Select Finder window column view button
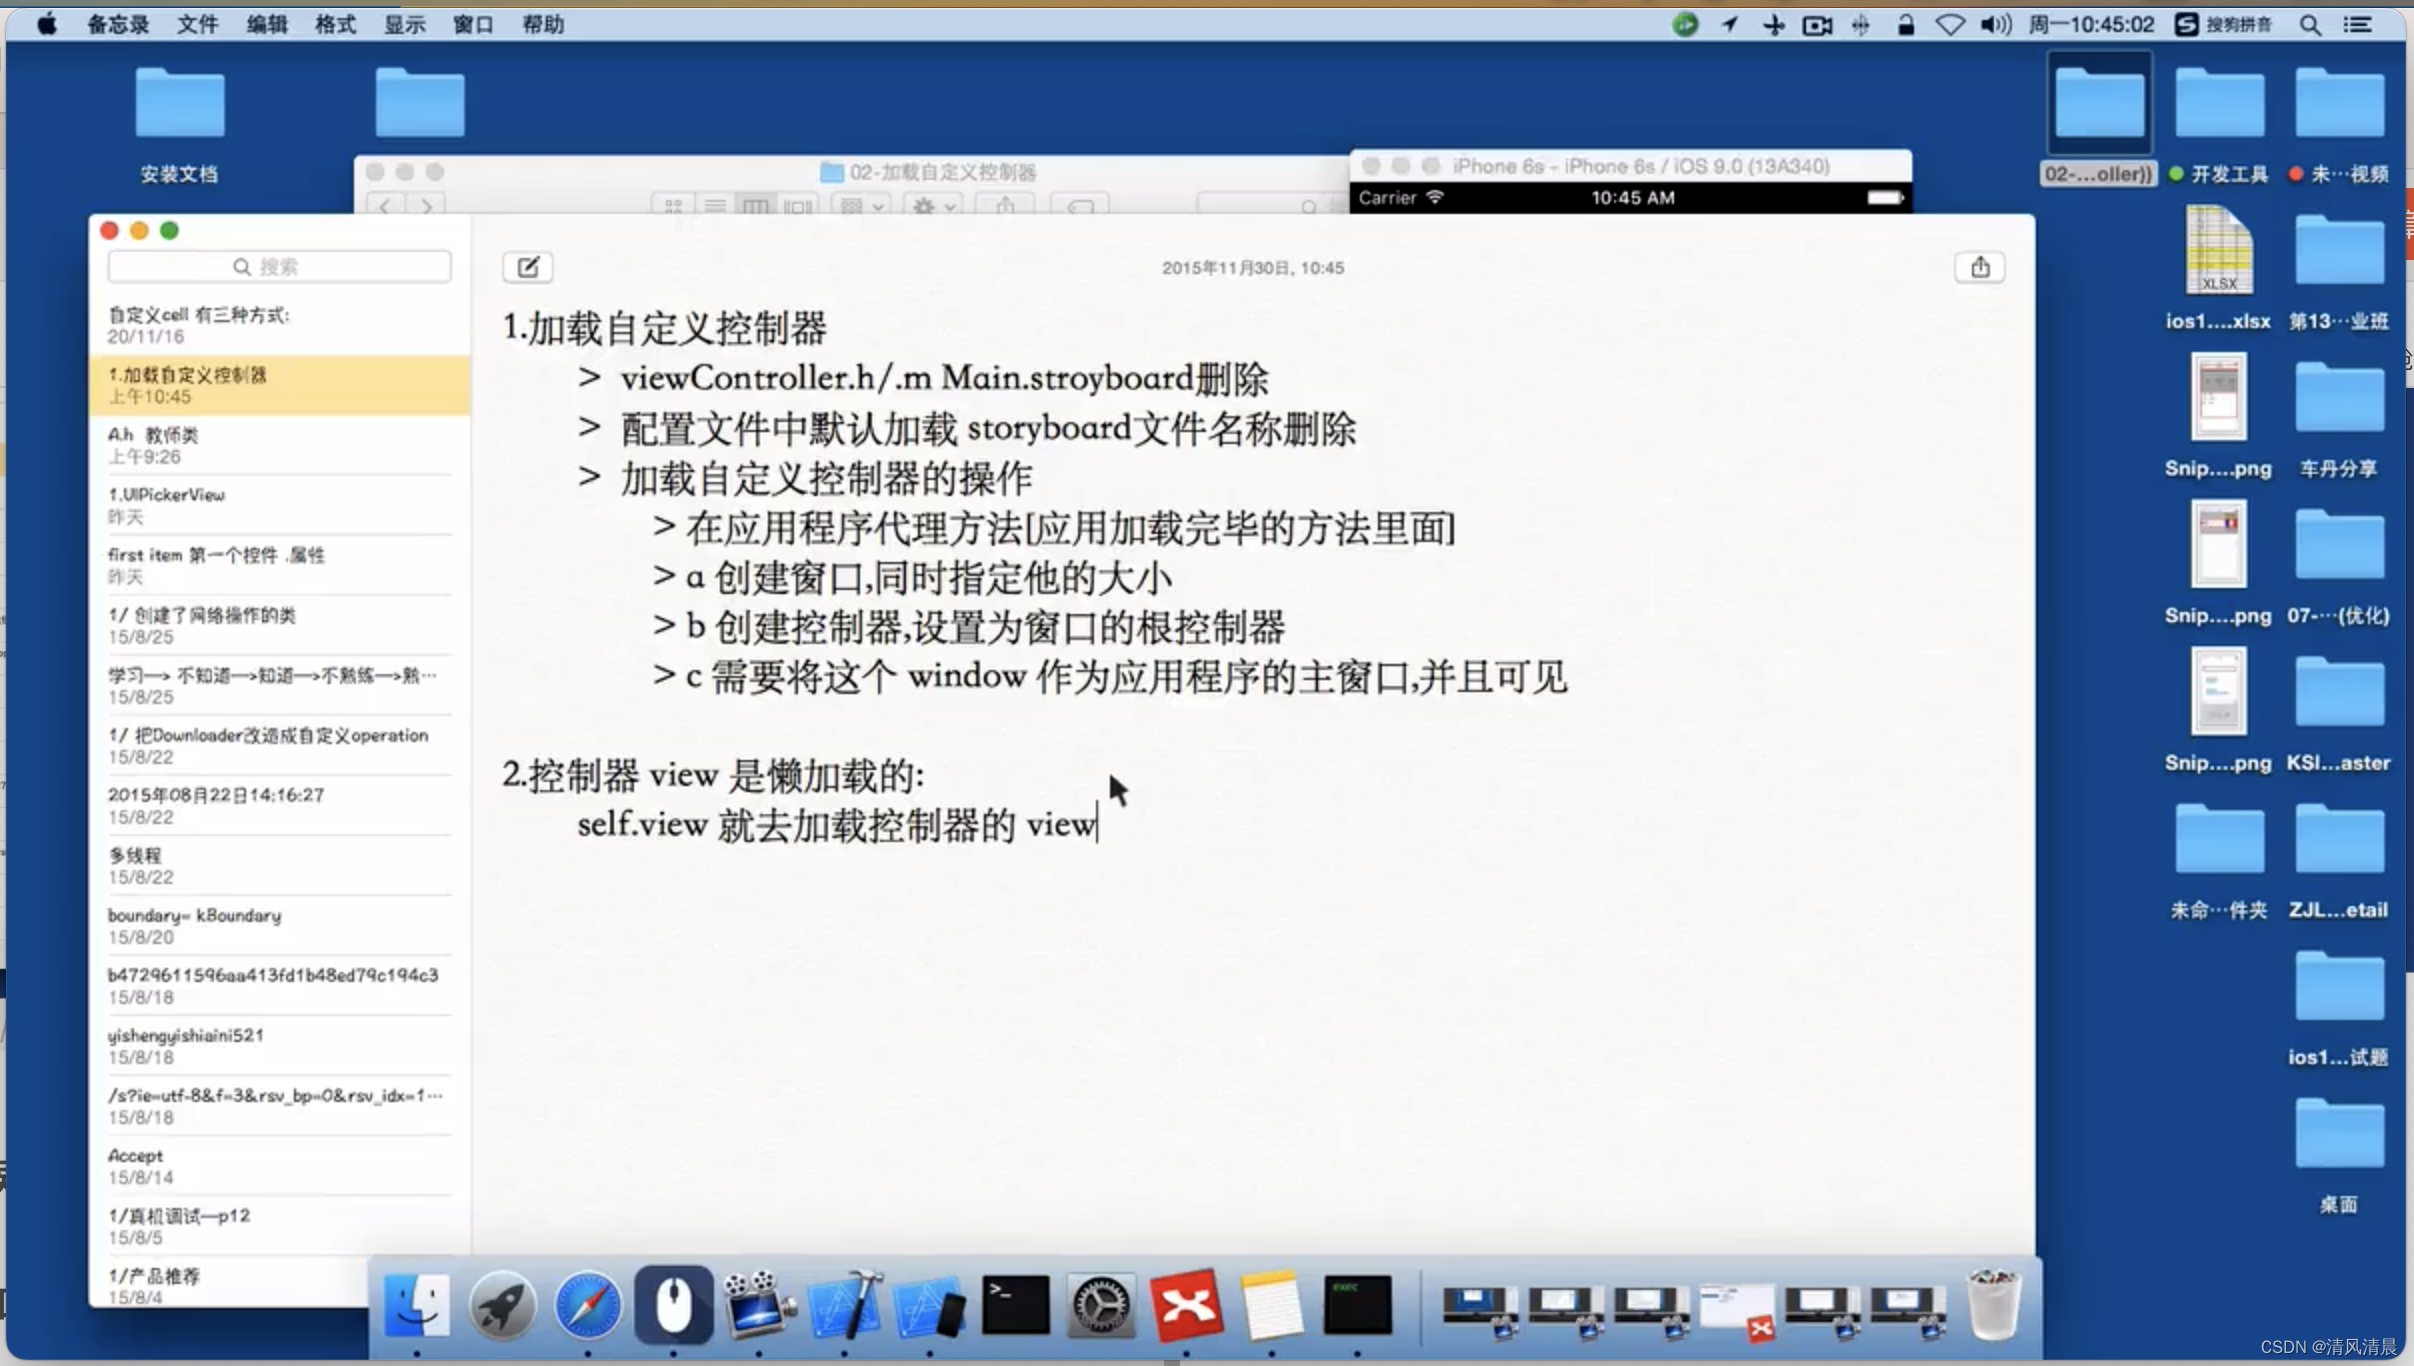The width and height of the screenshot is (2414, 1366). click(756, 206)
